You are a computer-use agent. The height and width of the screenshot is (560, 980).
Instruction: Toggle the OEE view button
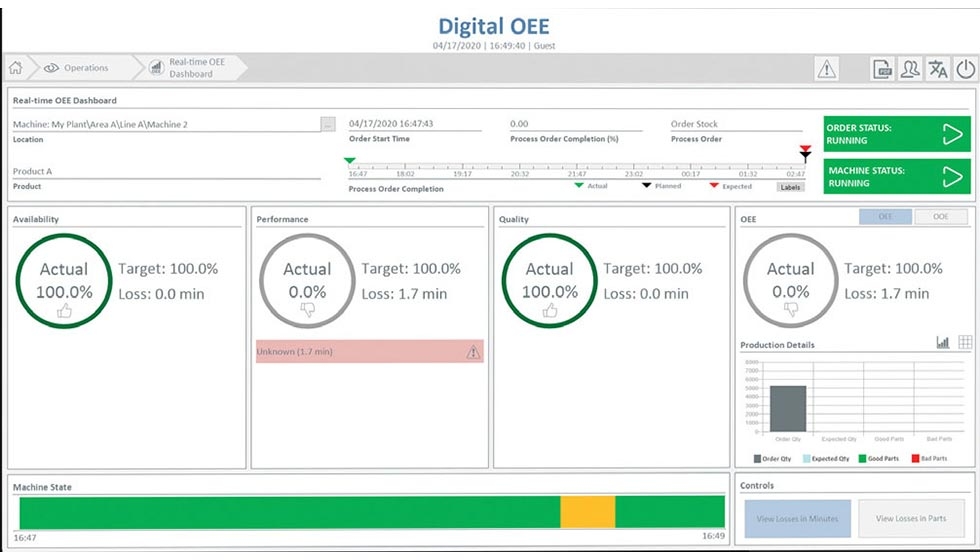pos(885,216)
